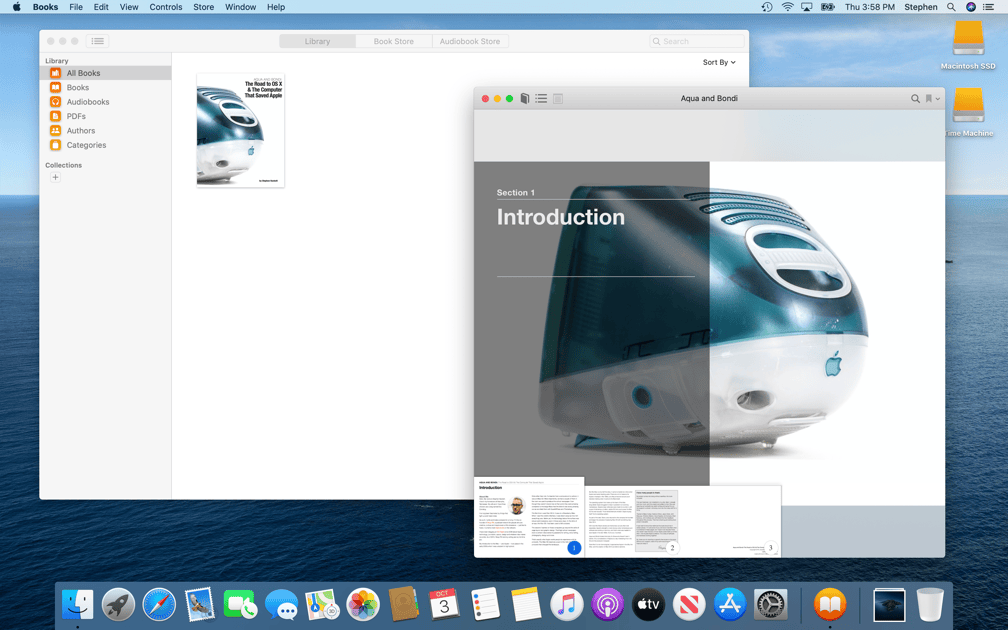Open the Store menu
The image size is (1008, 630).
point(204,7)
